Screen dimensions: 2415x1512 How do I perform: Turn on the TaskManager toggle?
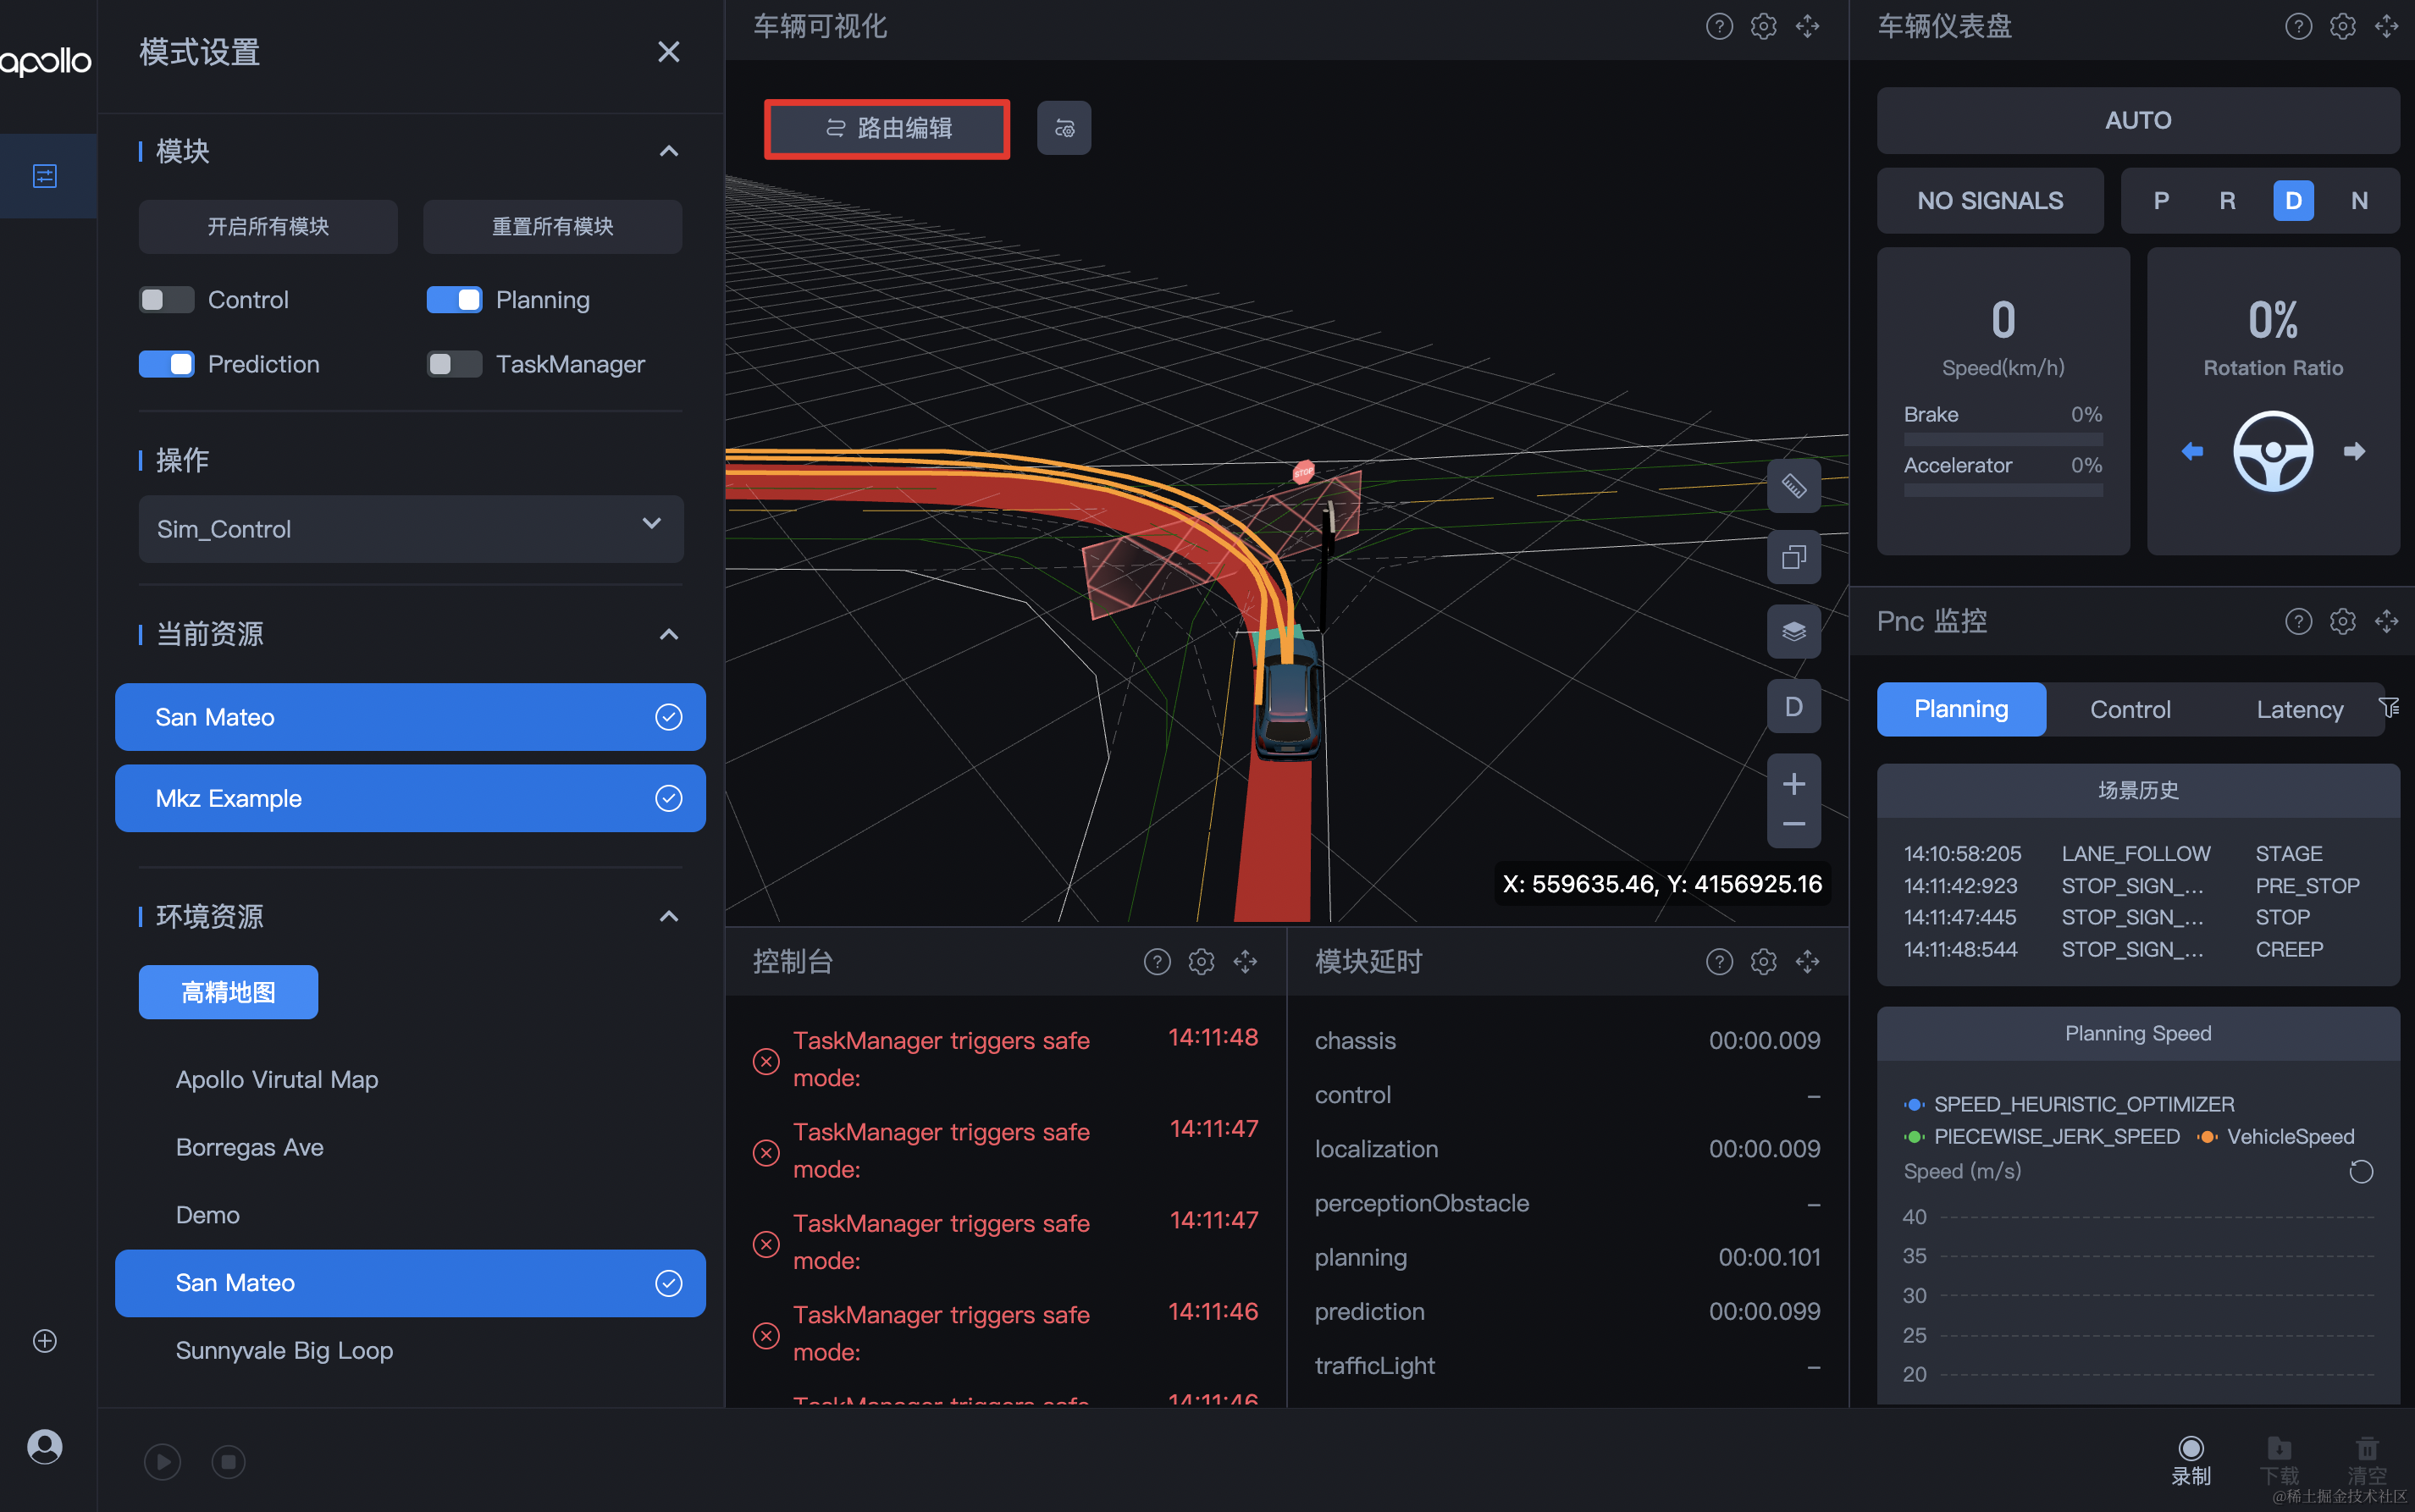(454, 364)
